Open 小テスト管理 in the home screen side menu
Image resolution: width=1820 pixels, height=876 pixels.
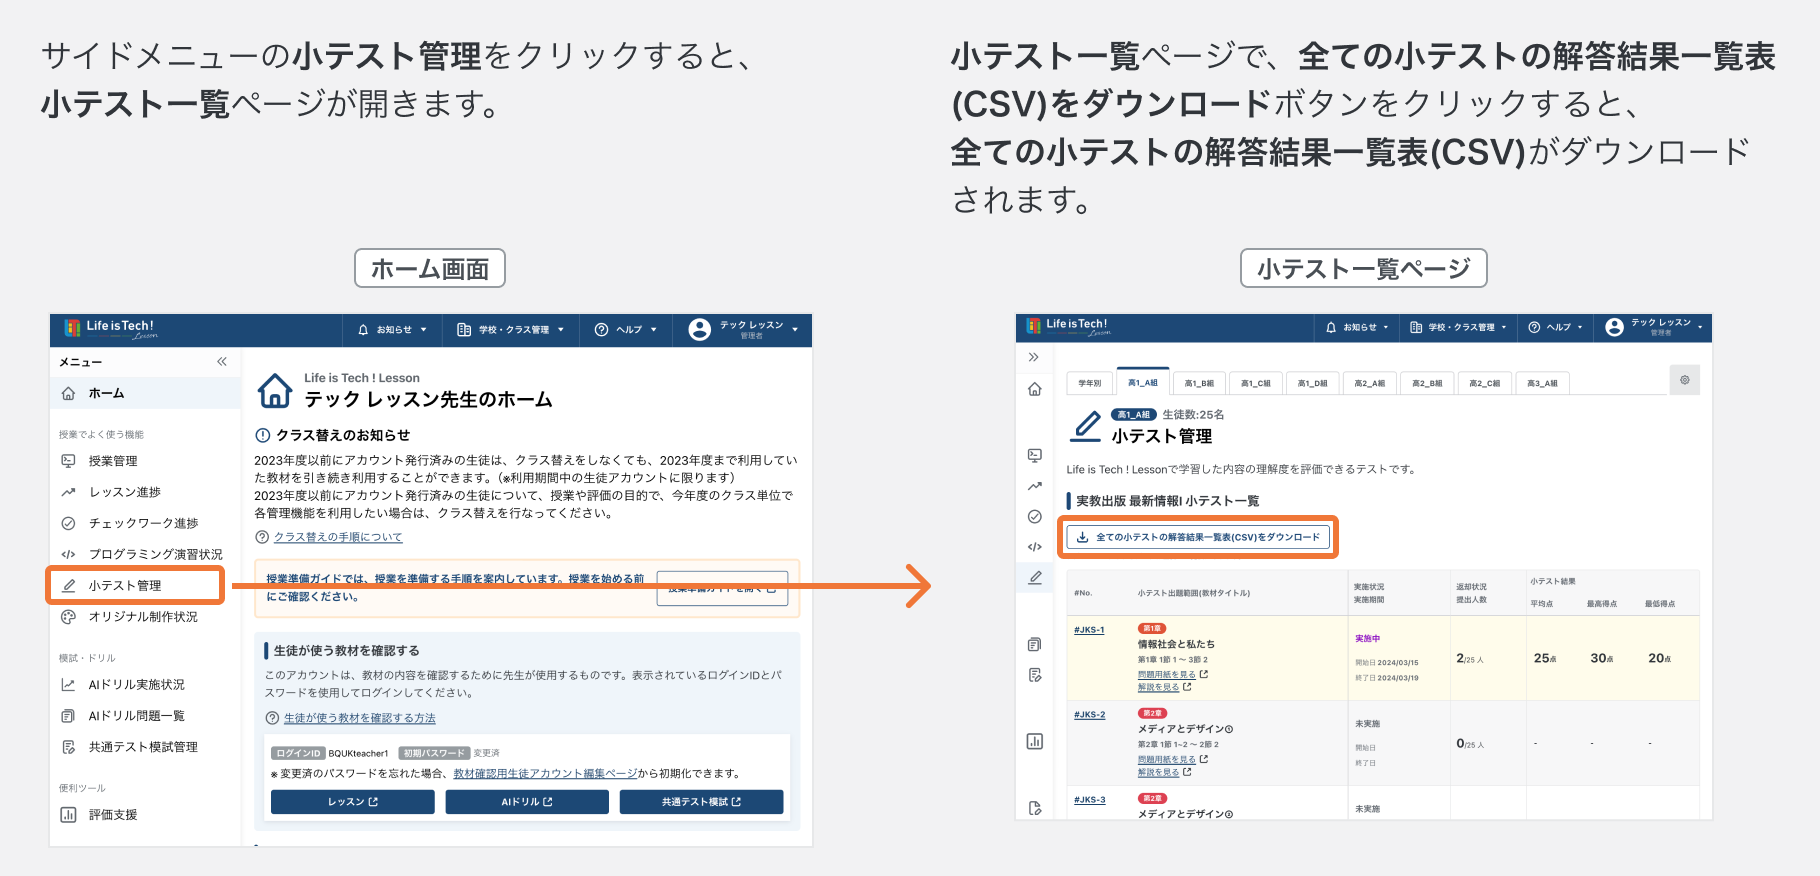[135, 586]
